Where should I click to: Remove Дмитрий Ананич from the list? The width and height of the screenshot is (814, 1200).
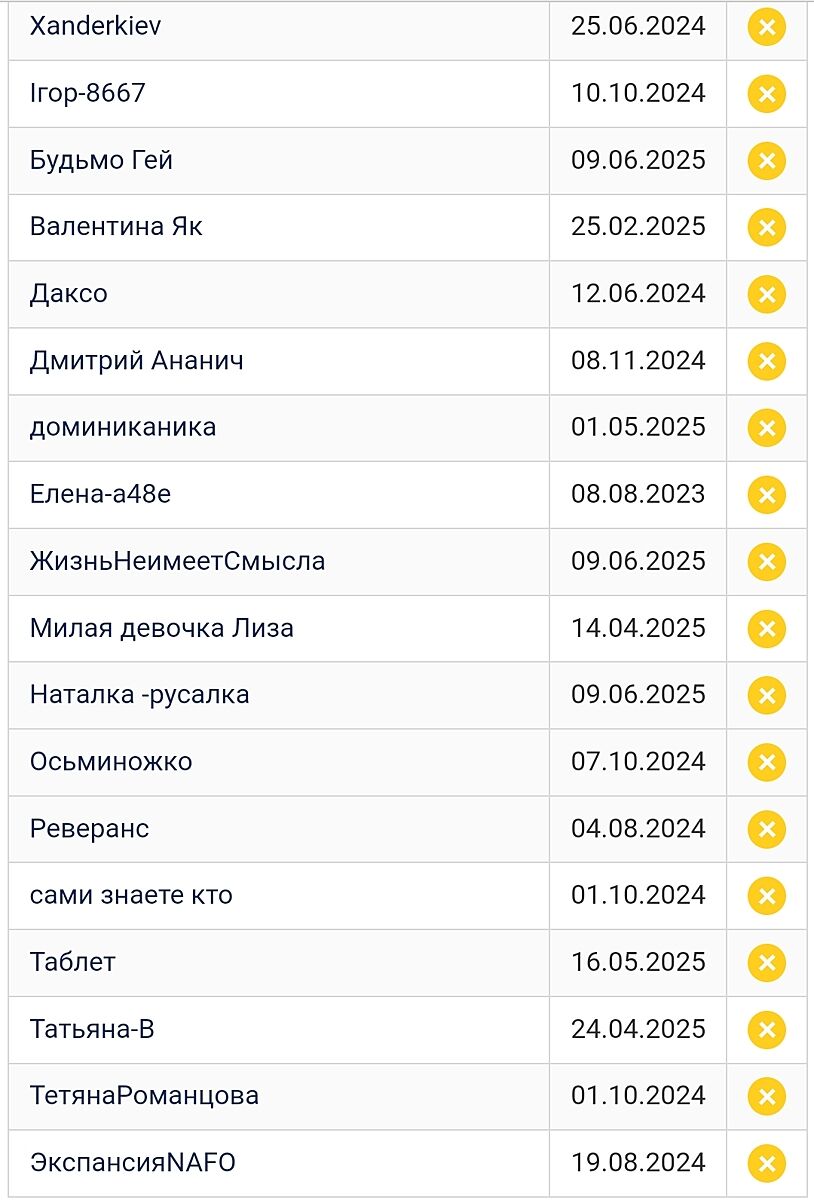tap(766, 361)
